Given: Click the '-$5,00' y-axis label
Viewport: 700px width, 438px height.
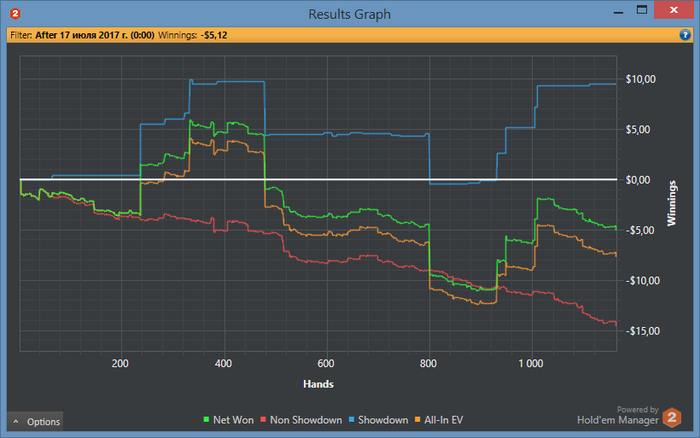Looking at the screenshot, I should click(x=640, y=230).
